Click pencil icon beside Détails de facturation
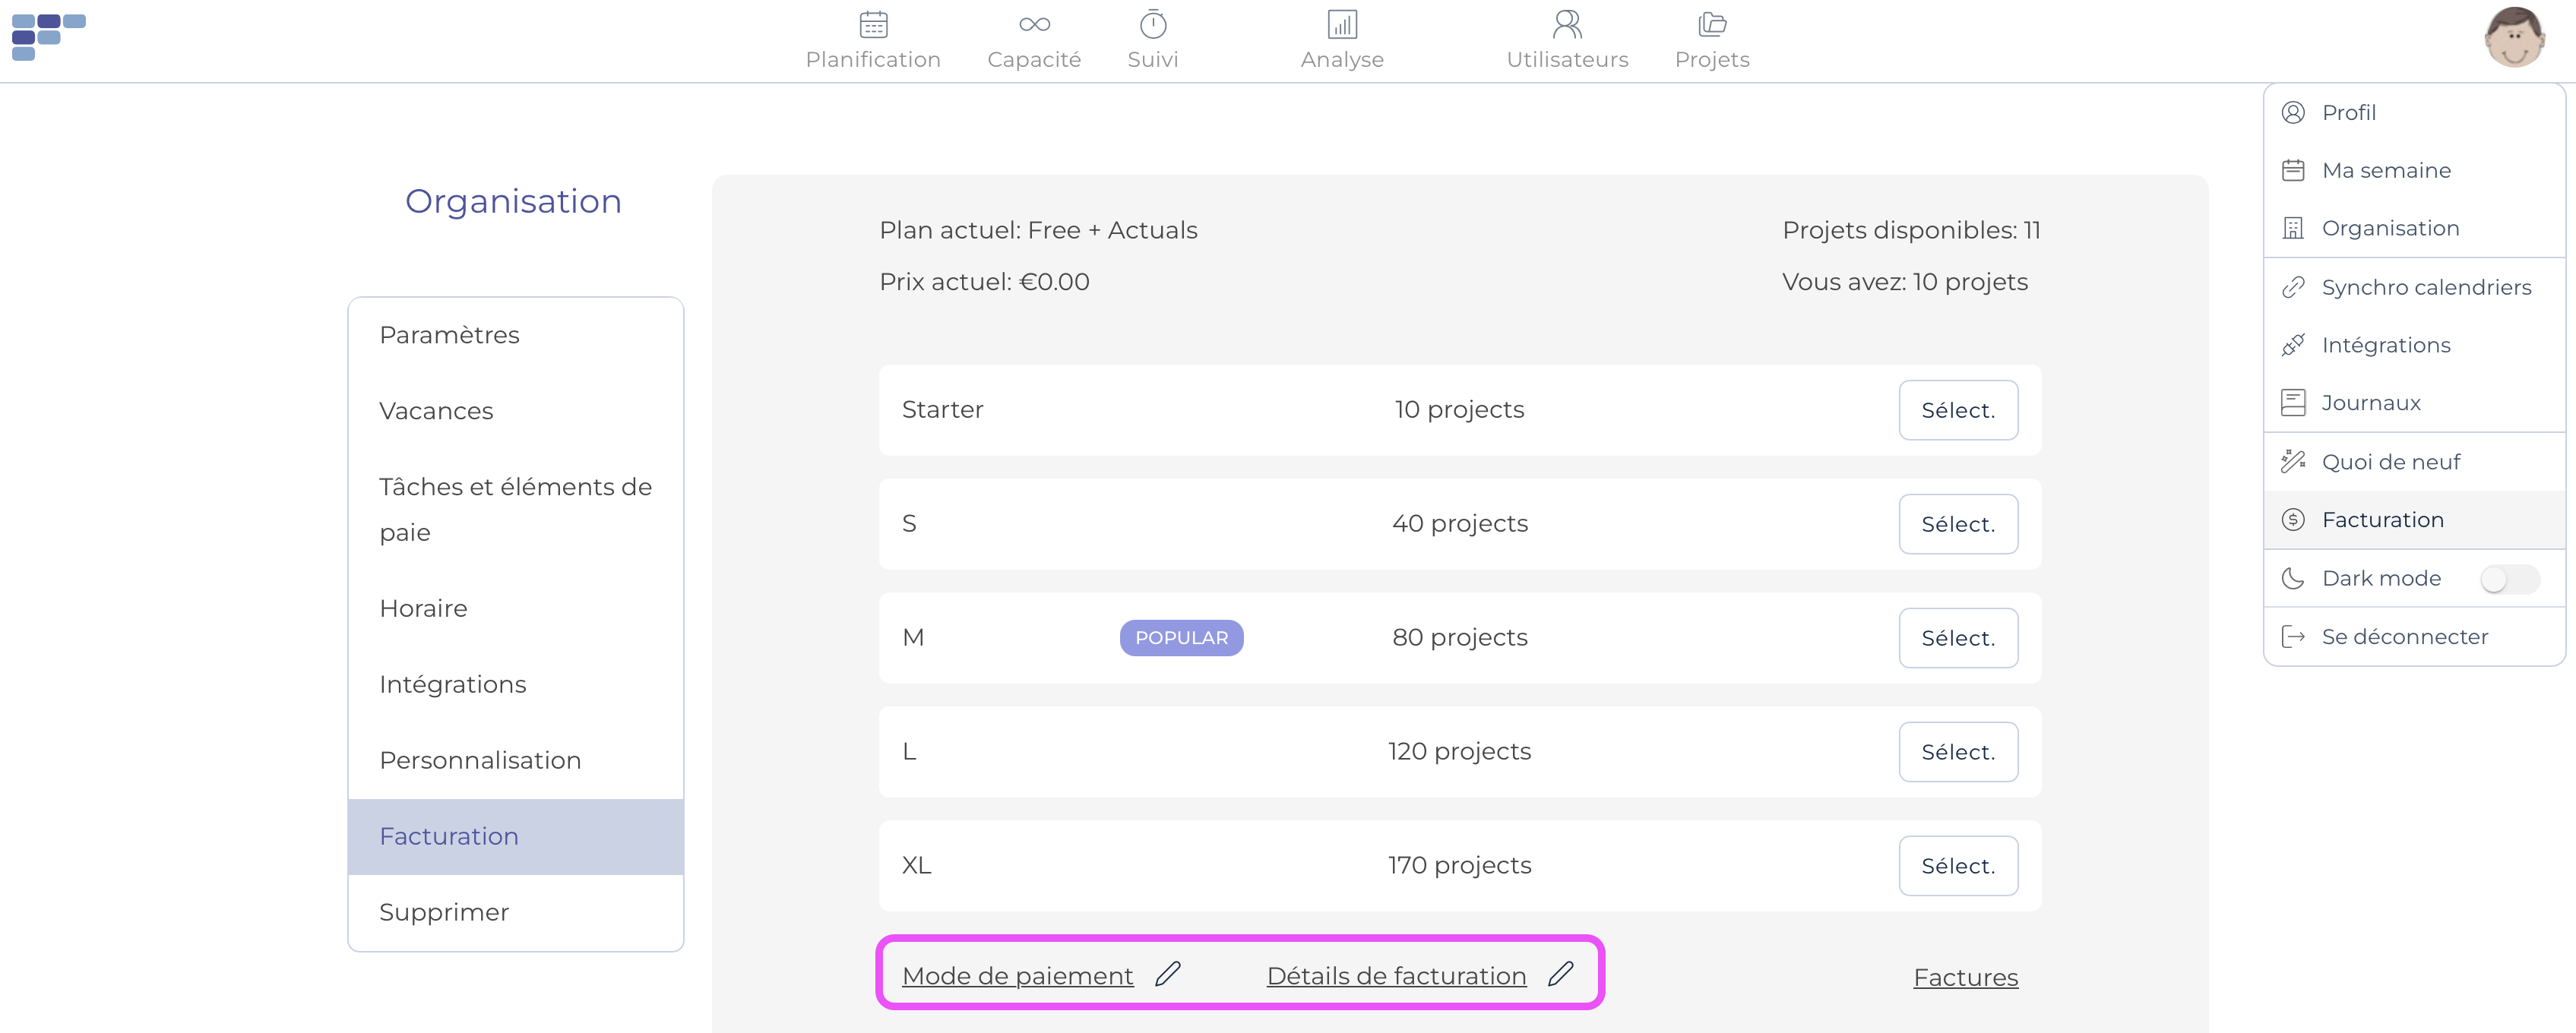 click(1560, 973)
